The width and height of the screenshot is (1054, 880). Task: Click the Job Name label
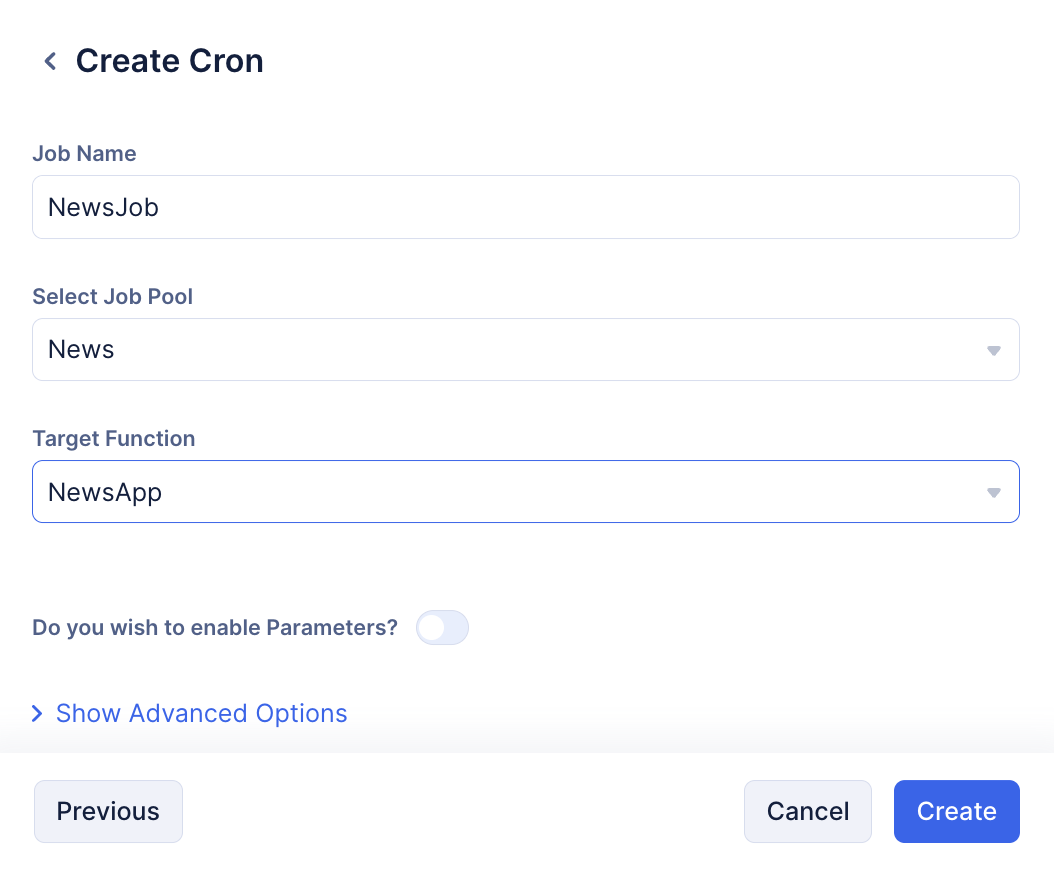(85, 153)
